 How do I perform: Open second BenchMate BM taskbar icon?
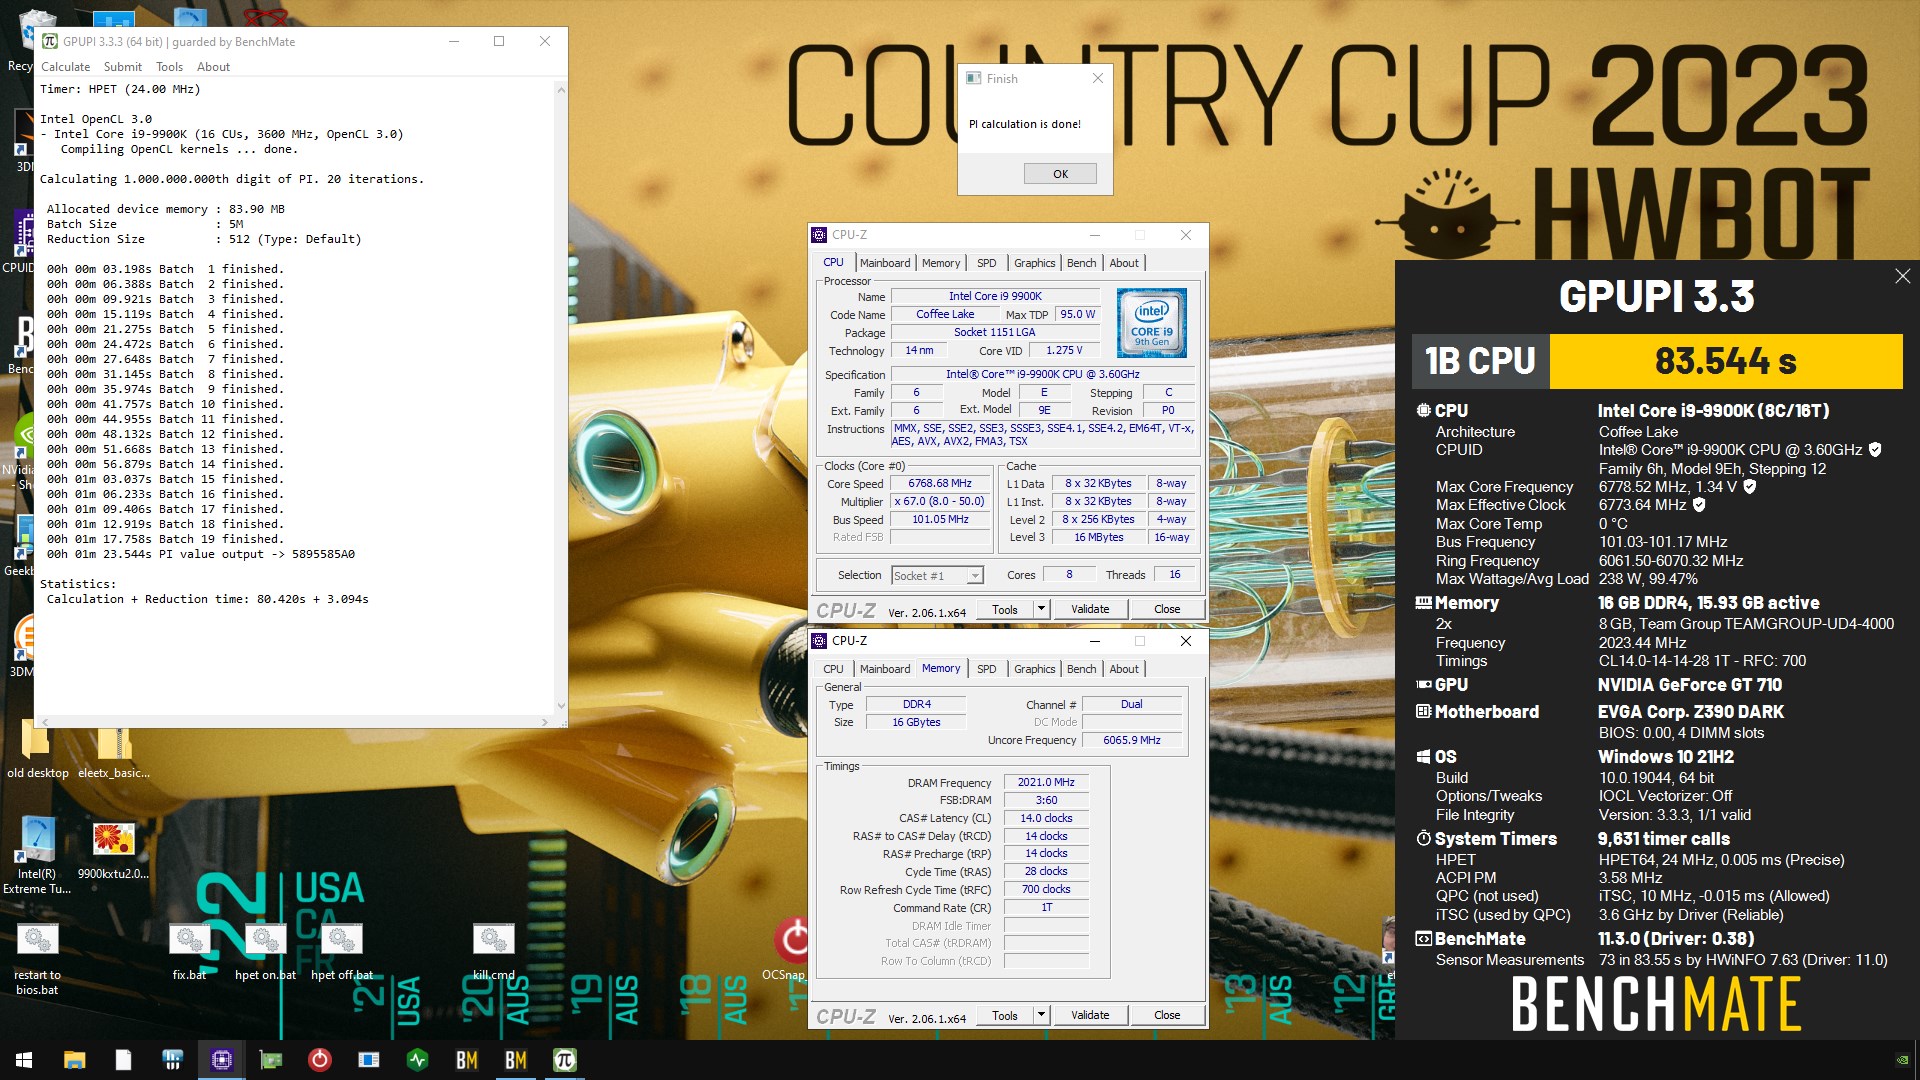516,1060
